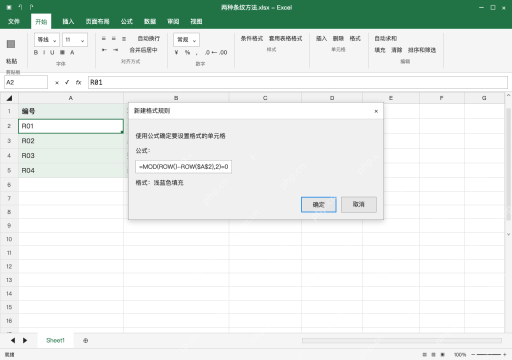512x360 pixels.
Task: Click the font color A icon
Action: point(72,52)
